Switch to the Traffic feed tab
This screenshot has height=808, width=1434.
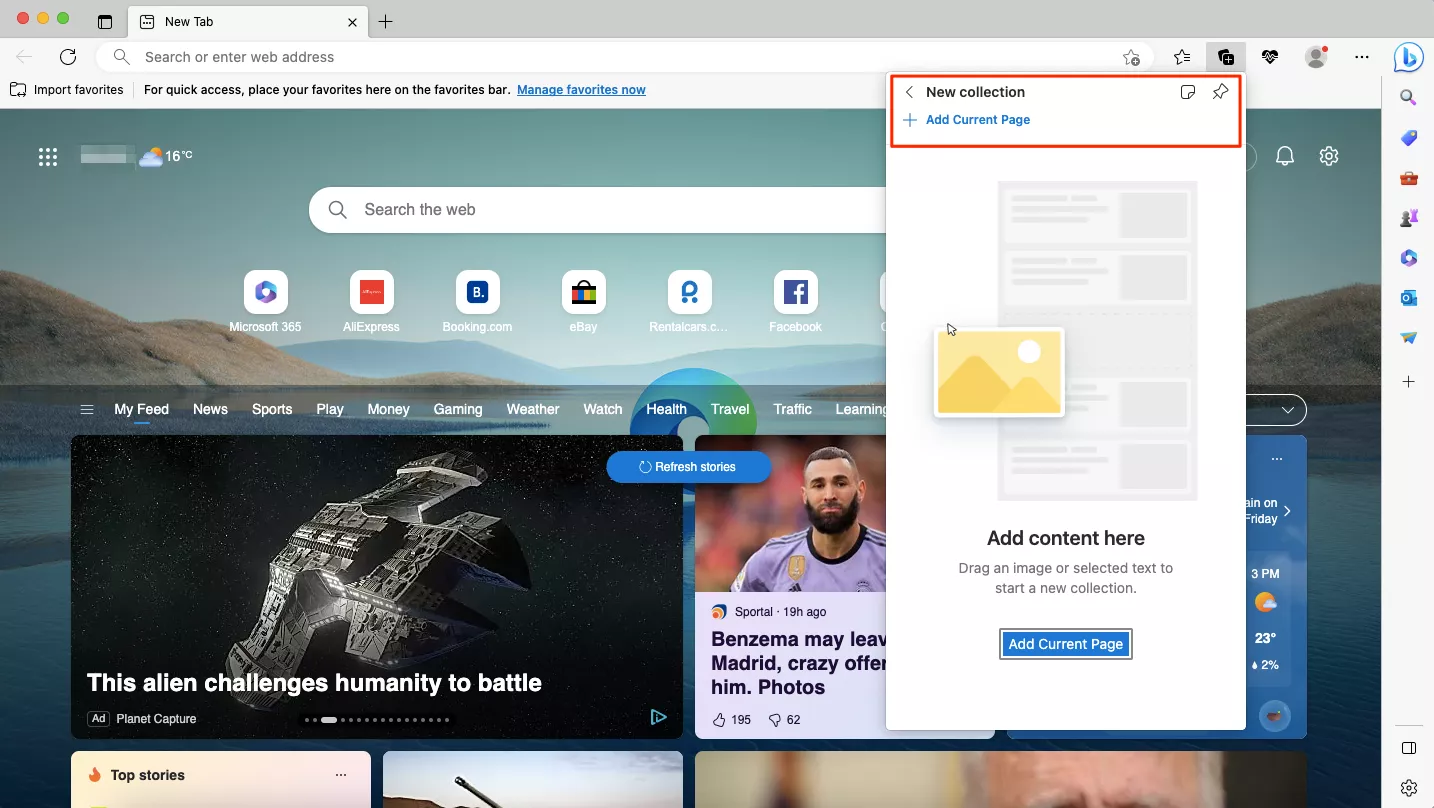(x=792, y=409)
